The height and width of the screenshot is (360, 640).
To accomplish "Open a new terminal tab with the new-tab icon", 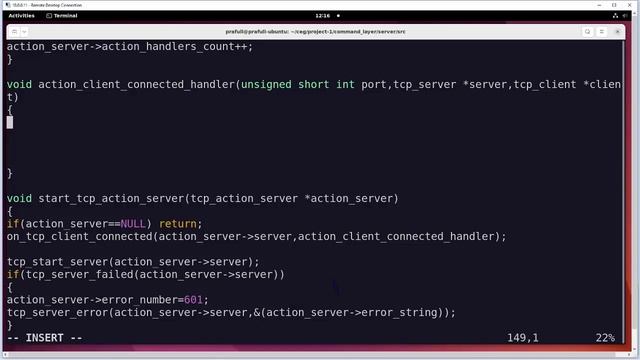I will click(x=14, y=31).
